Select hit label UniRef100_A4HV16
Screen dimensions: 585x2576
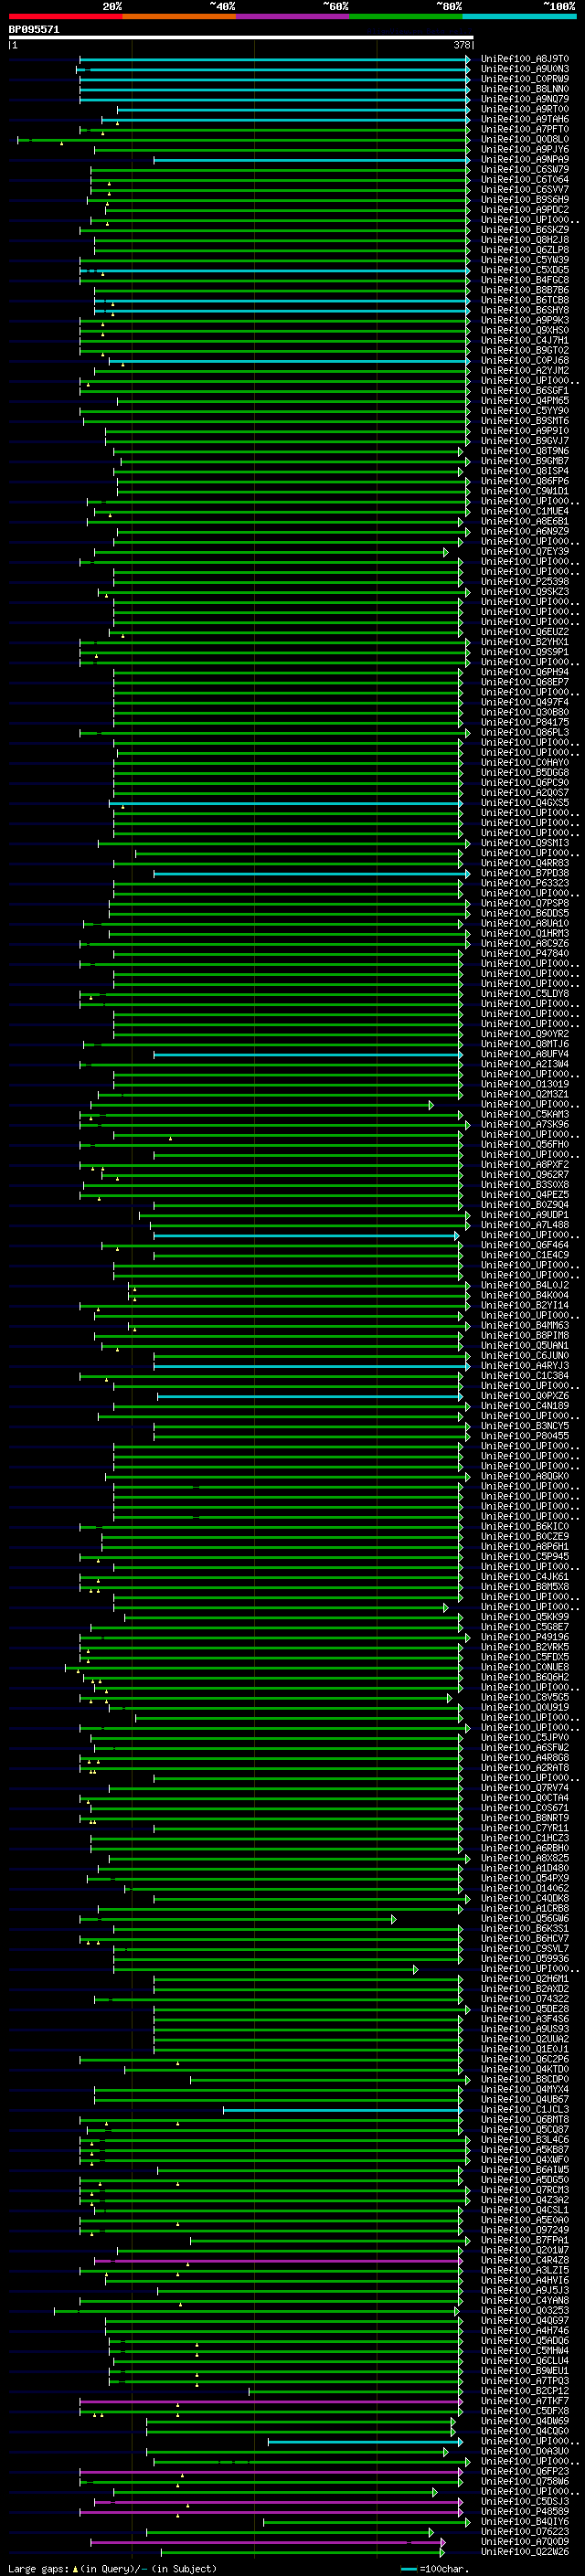(525, 2279)
